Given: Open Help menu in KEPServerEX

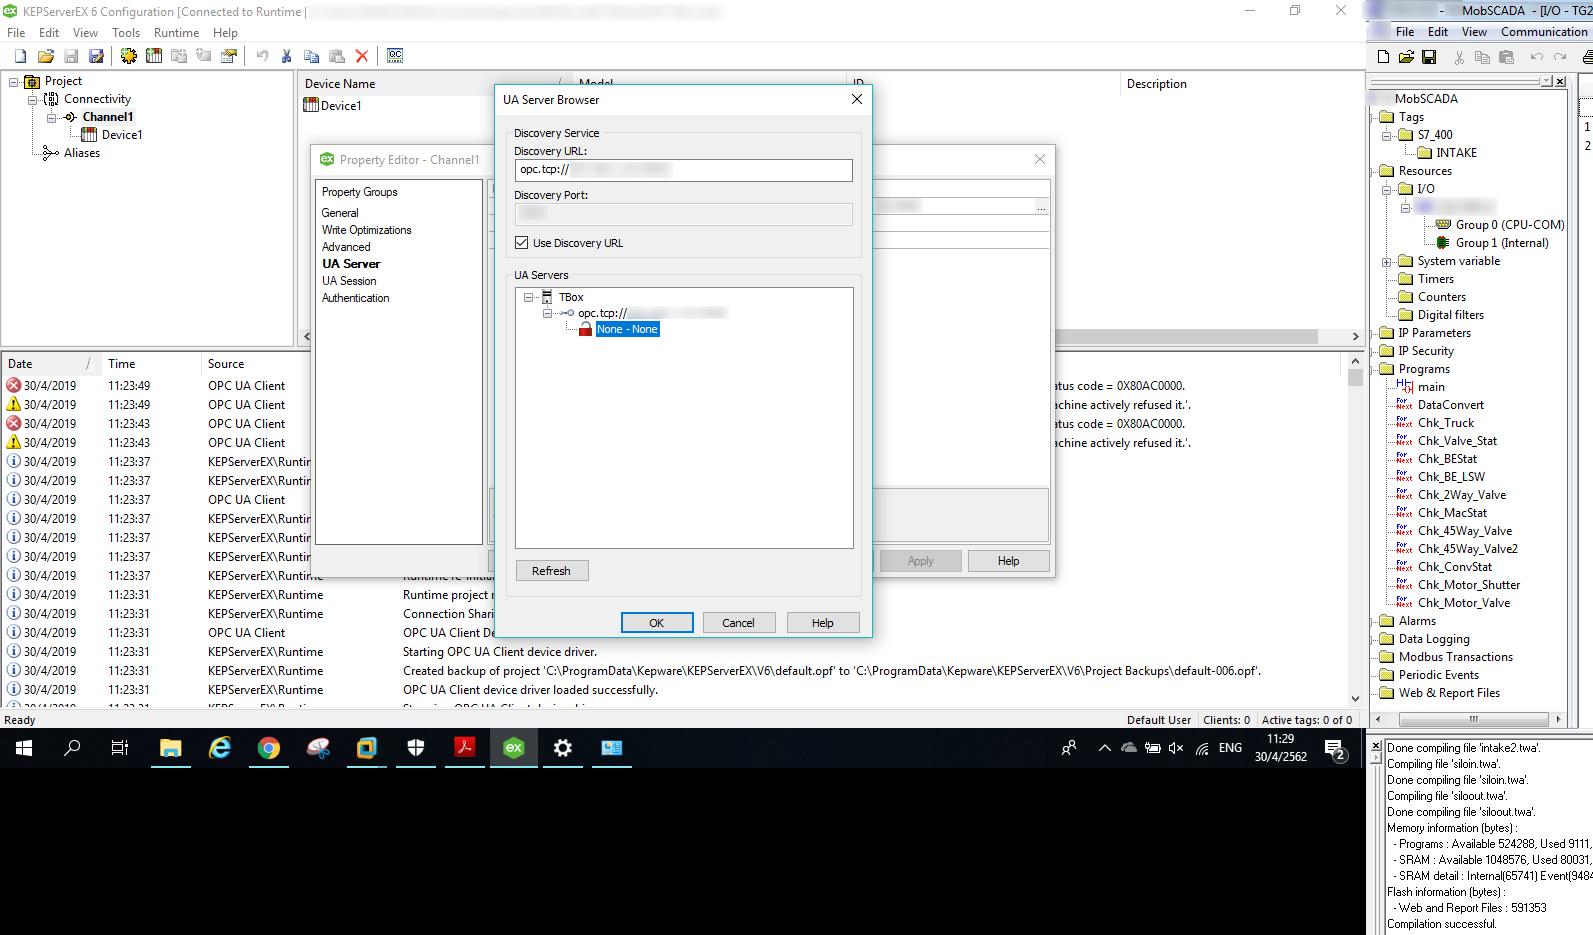Looking at the screenshot, I should (225, 33).
